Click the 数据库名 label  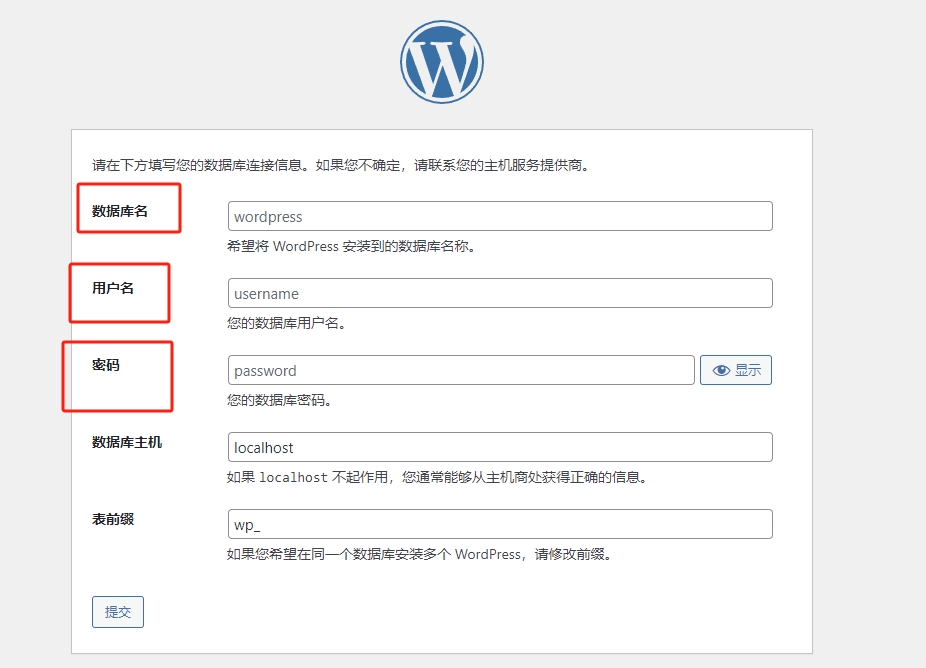(x=119, y=211)
